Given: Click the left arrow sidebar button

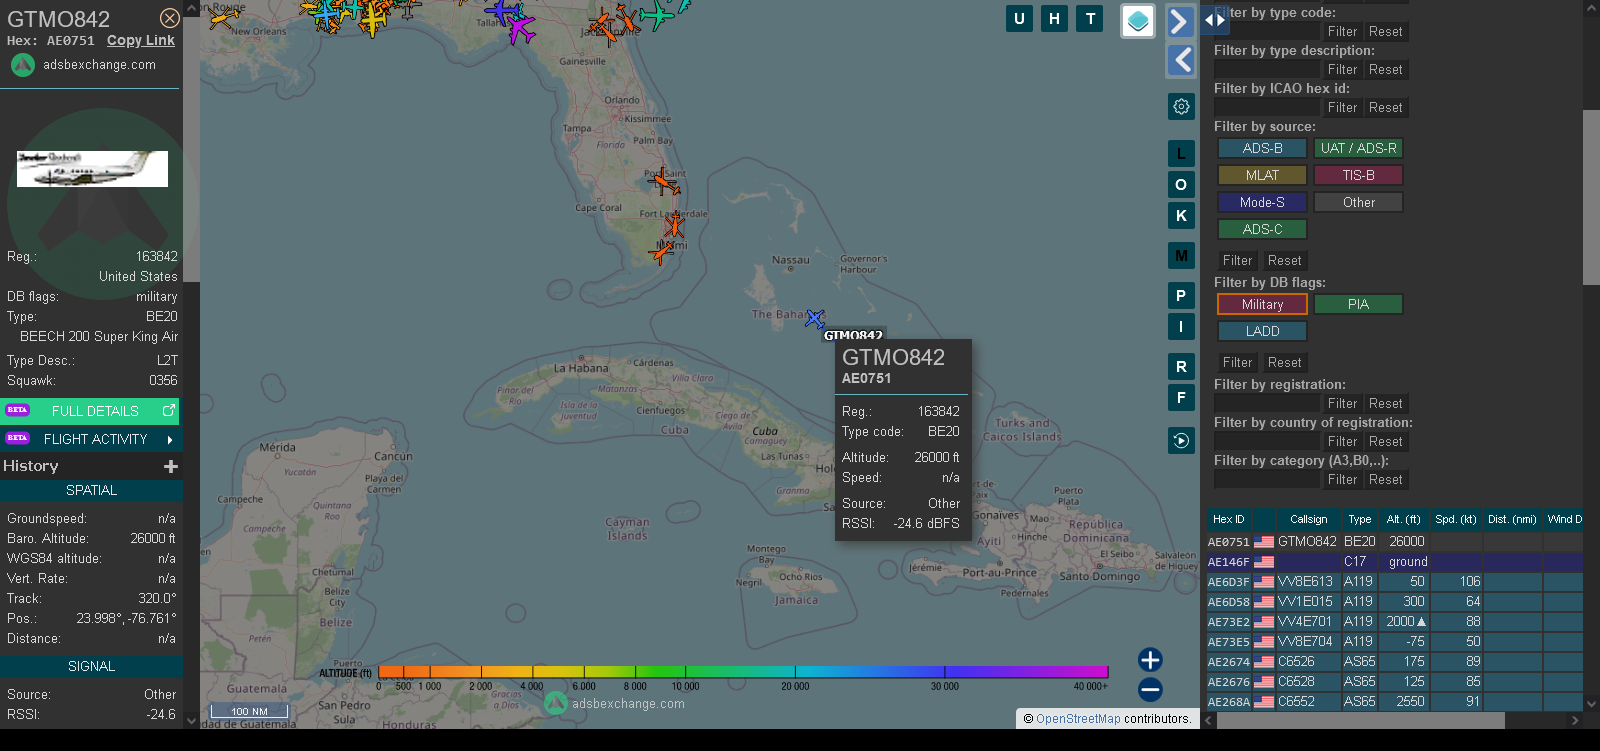Looking at the screenshot, I should coord(1181,60).
